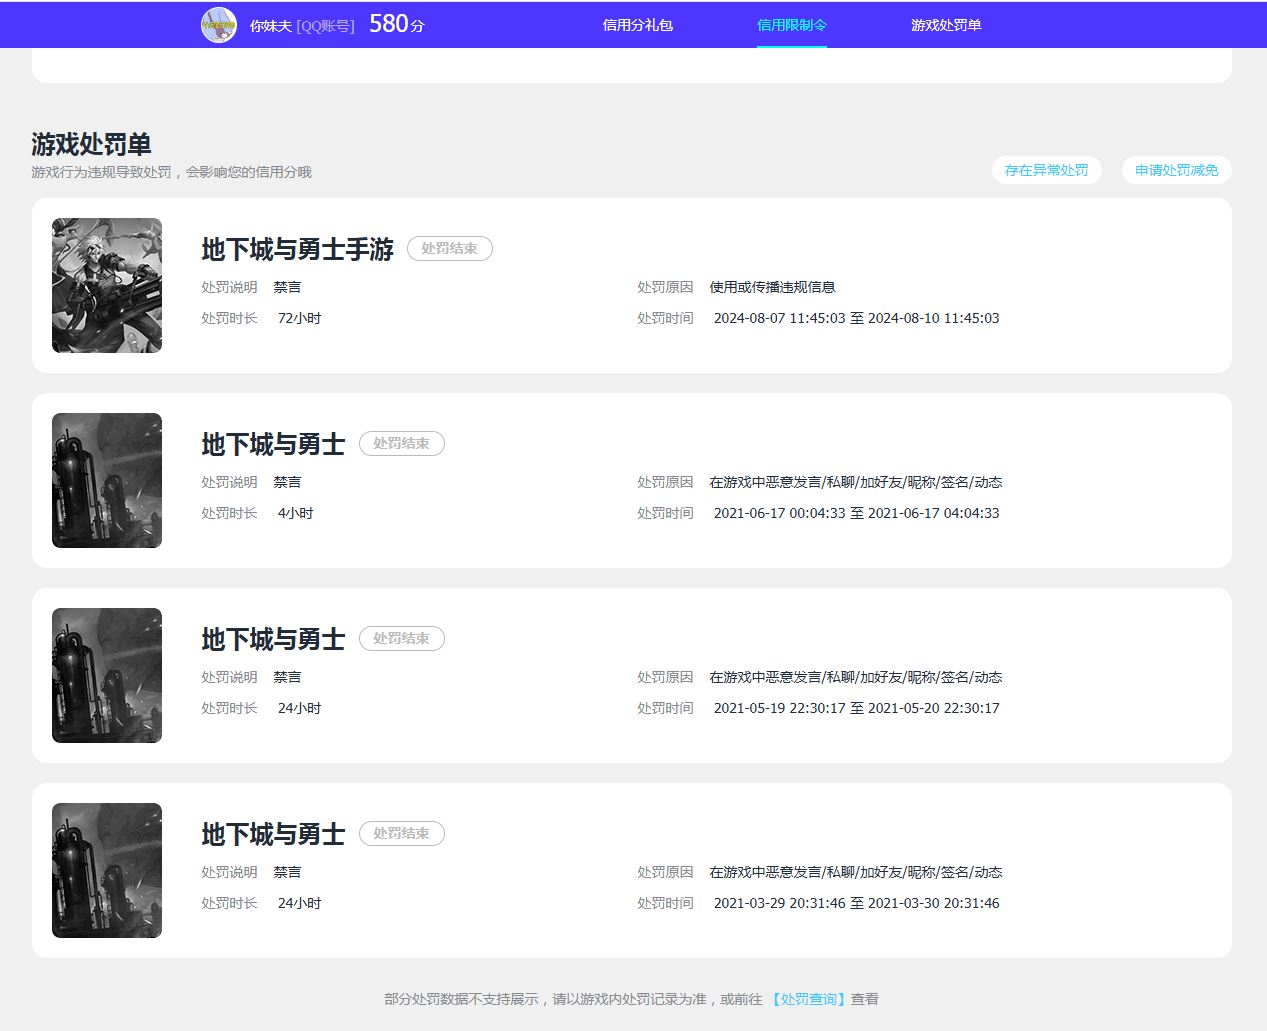The height and width of the screenshot is (1031, 1267).
Task: Click the game thumbnail for the 4小时 penalty
Action: (x=107, y=480)
